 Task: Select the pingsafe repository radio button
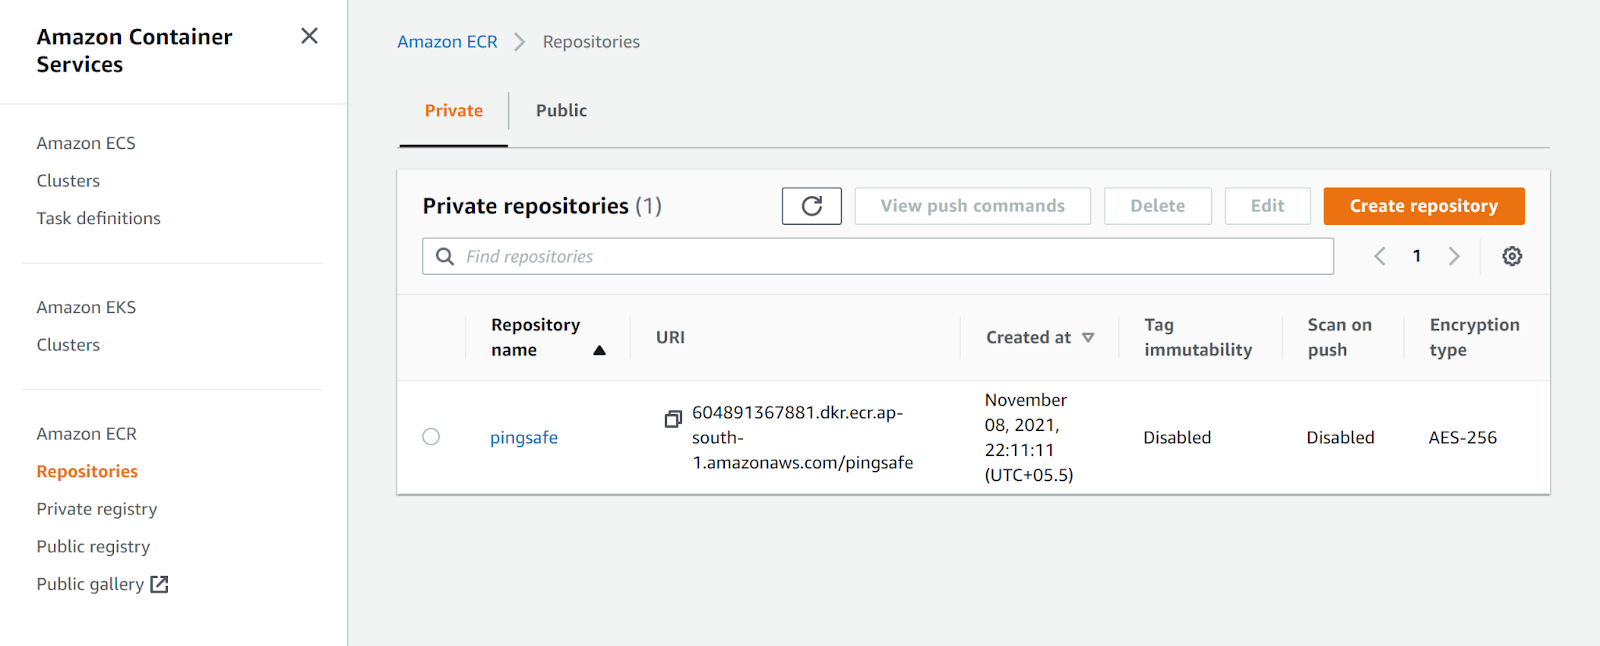tap(431, 437)
